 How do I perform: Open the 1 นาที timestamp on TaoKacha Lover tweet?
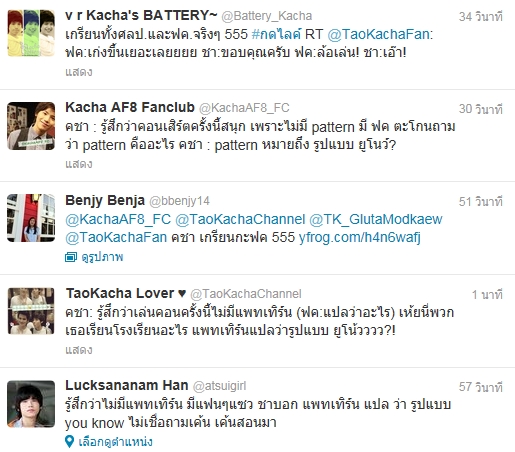pos(487,295)
